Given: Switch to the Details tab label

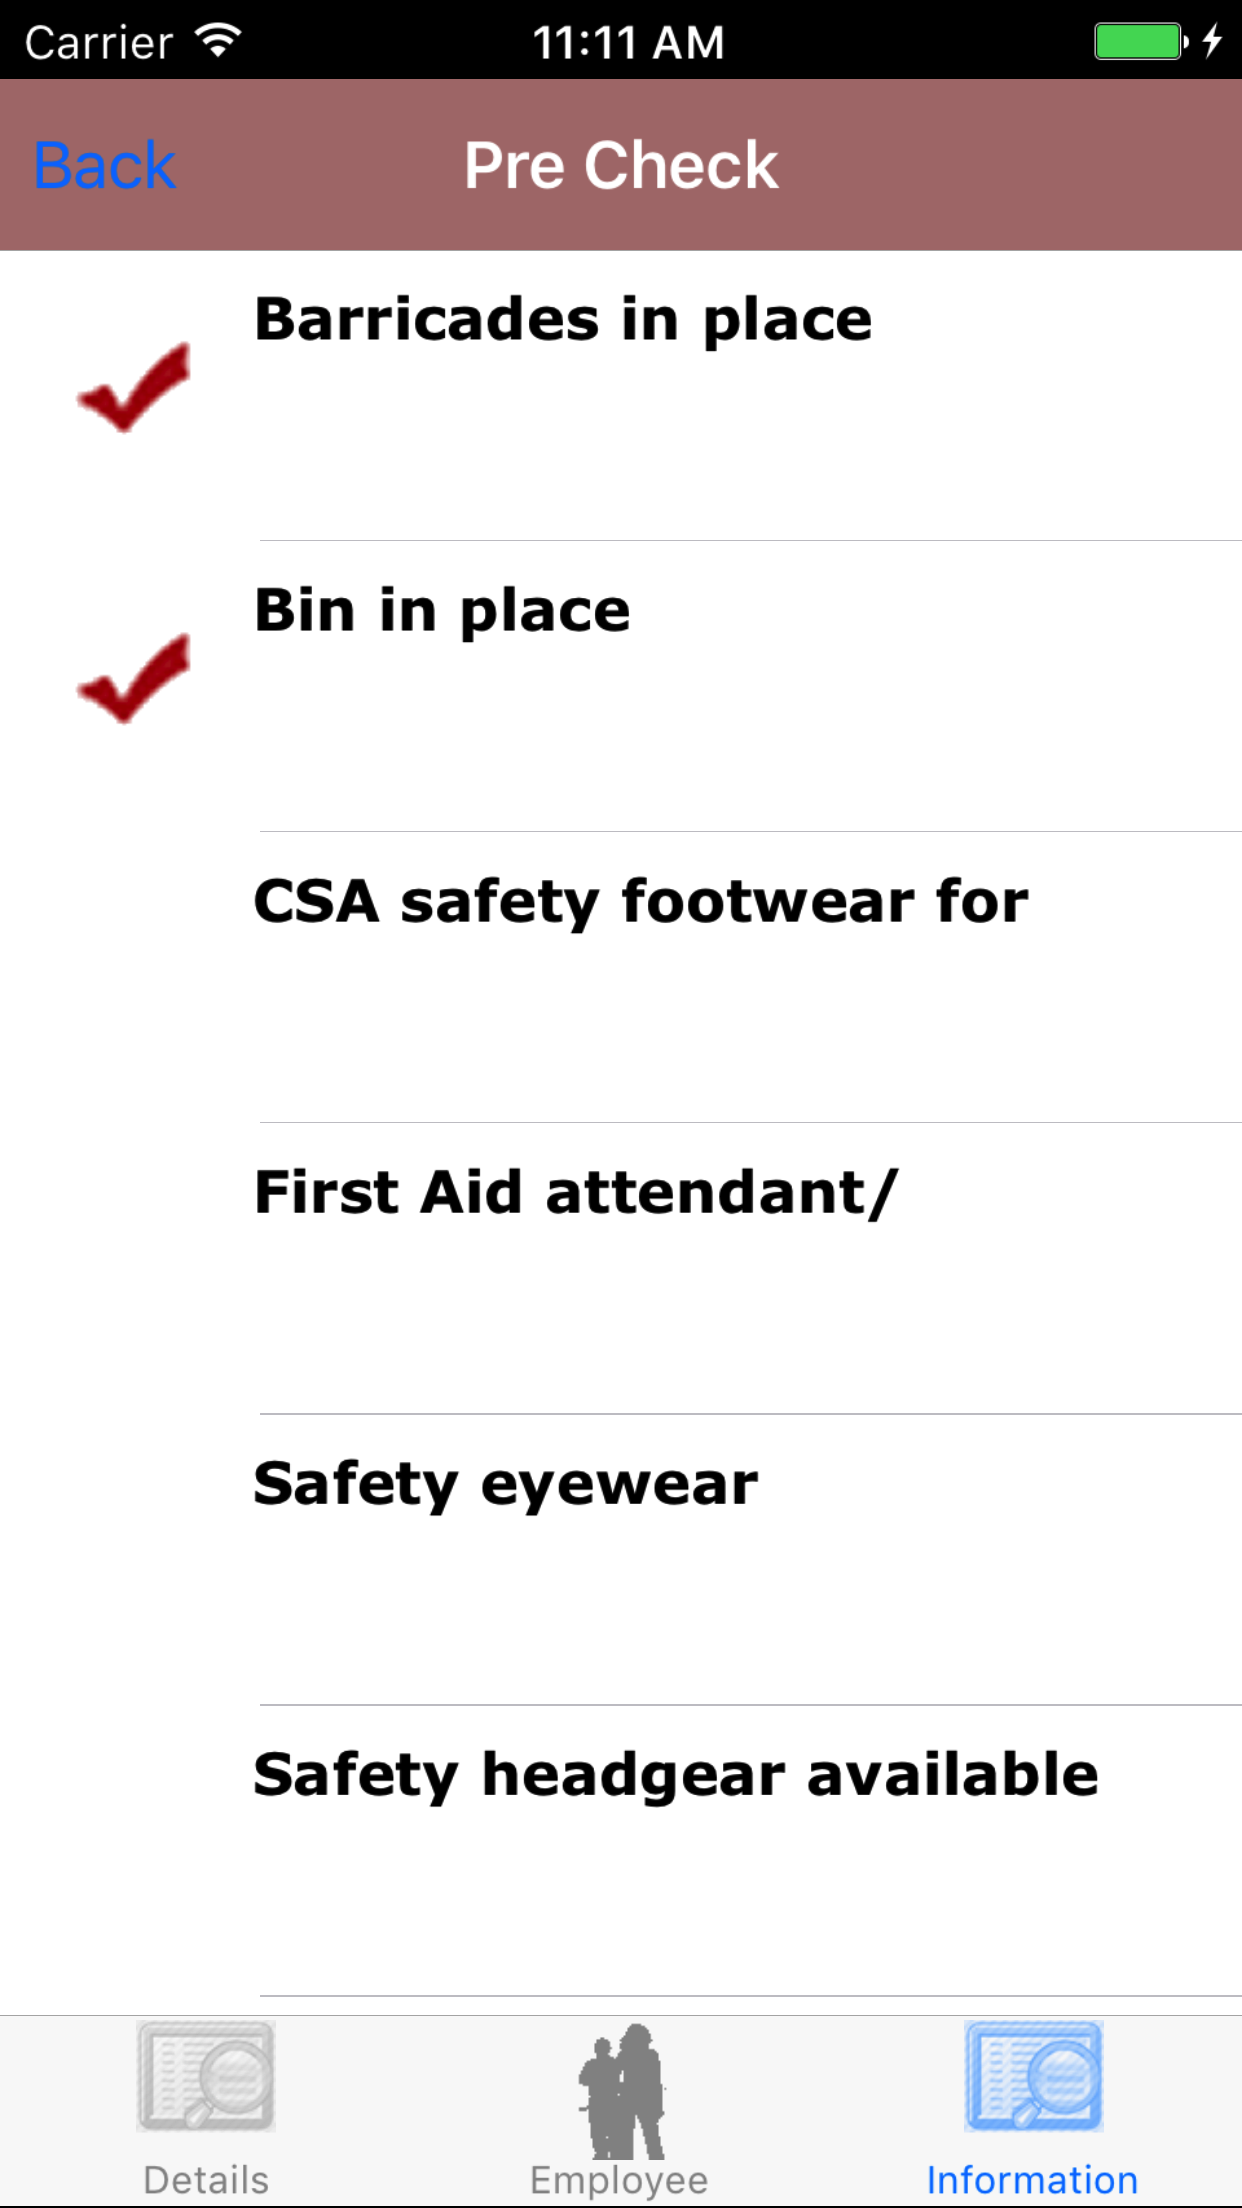Looking at the screenshot, I should [206, 2180].
